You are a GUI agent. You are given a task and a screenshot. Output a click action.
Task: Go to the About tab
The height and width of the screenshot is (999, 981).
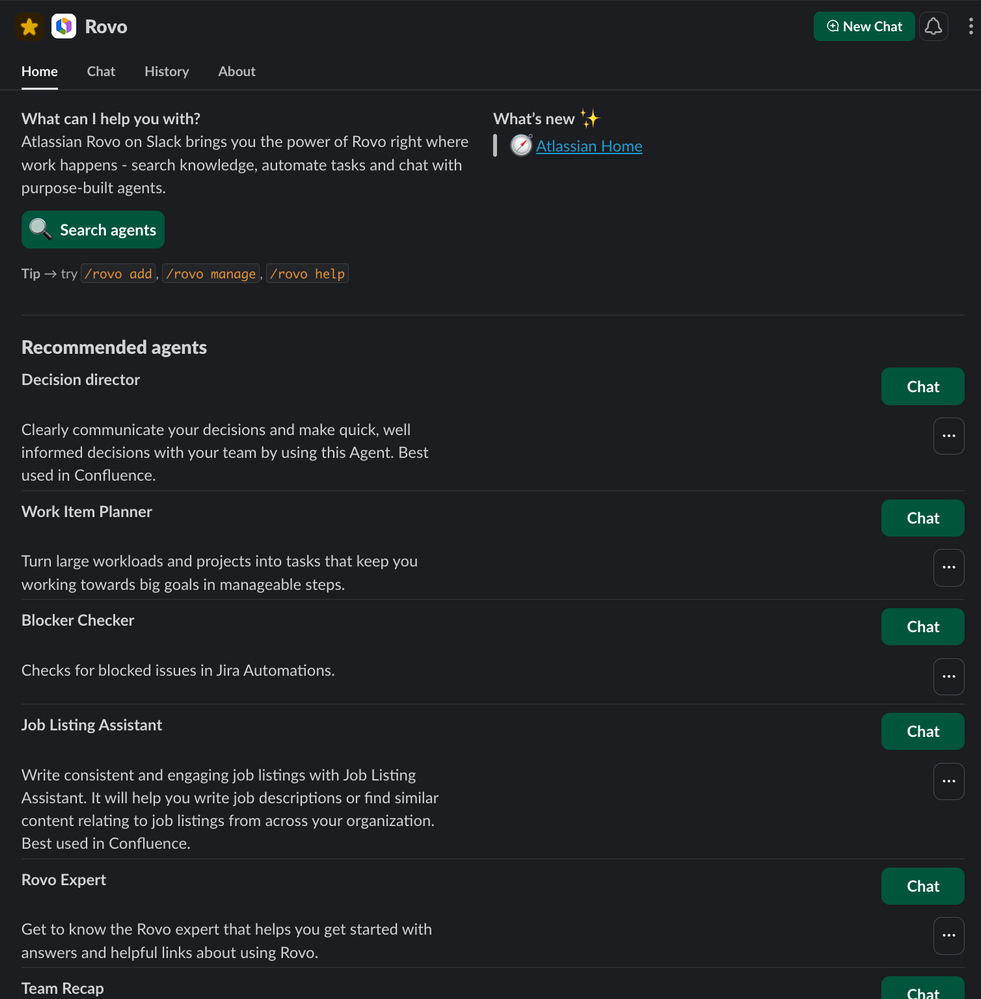pos(237,71)
